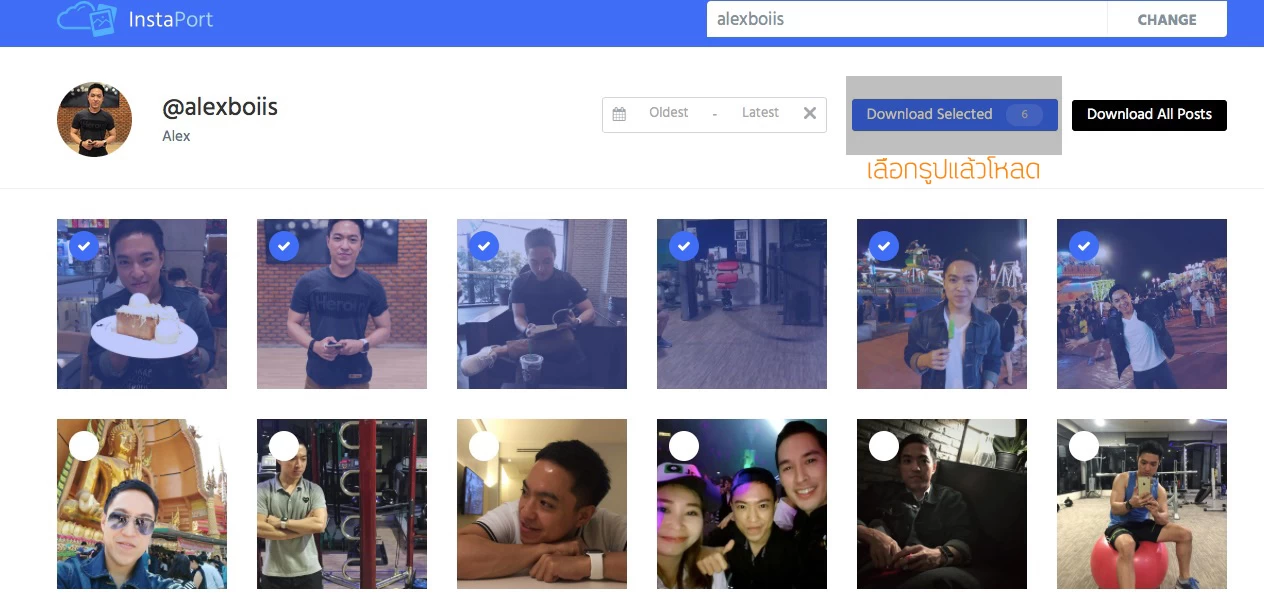1264x611 pixels.
Task: Select the dark sofa photo
Action: (x=884, y=446)
